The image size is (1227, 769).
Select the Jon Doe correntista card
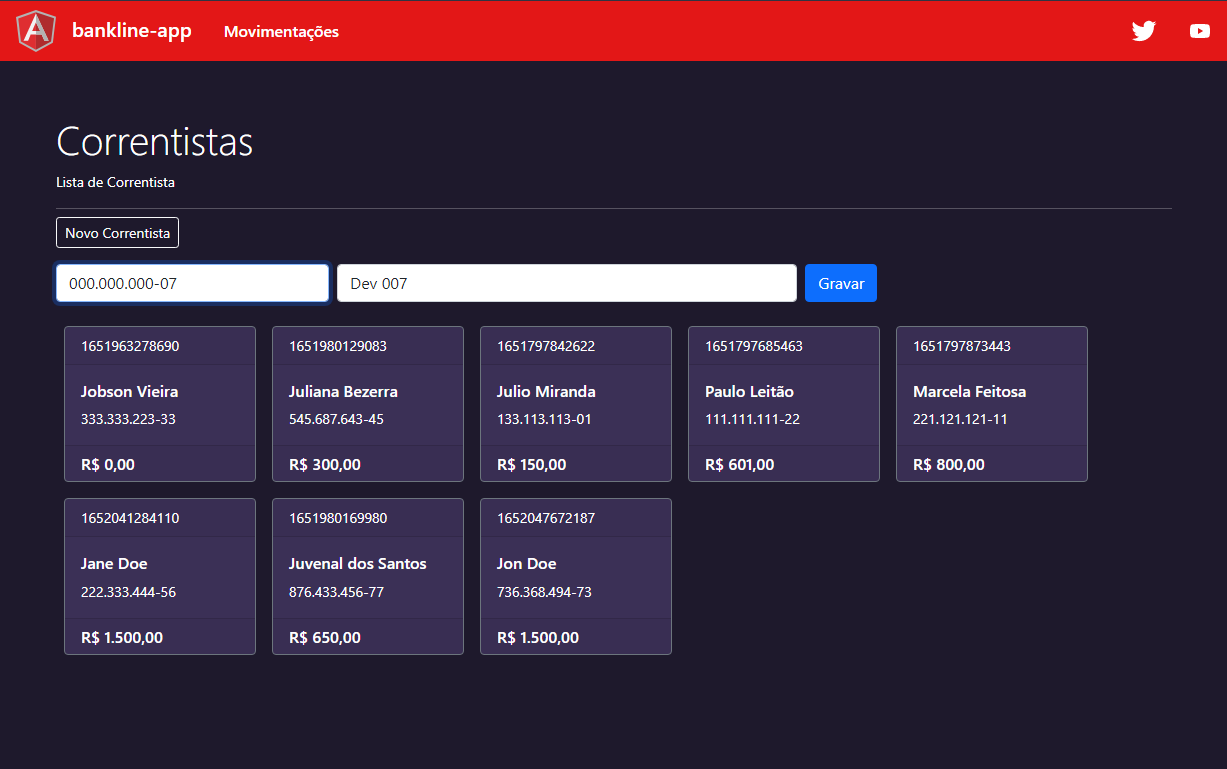point(576,576)
